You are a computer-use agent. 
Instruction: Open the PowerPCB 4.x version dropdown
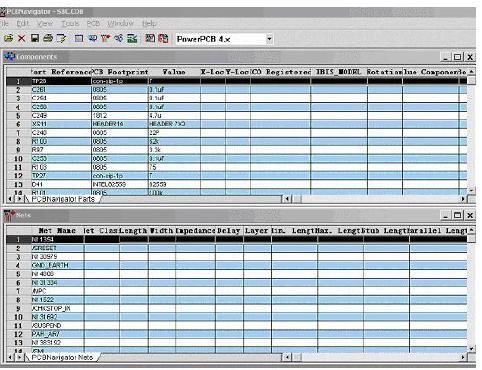269,39
